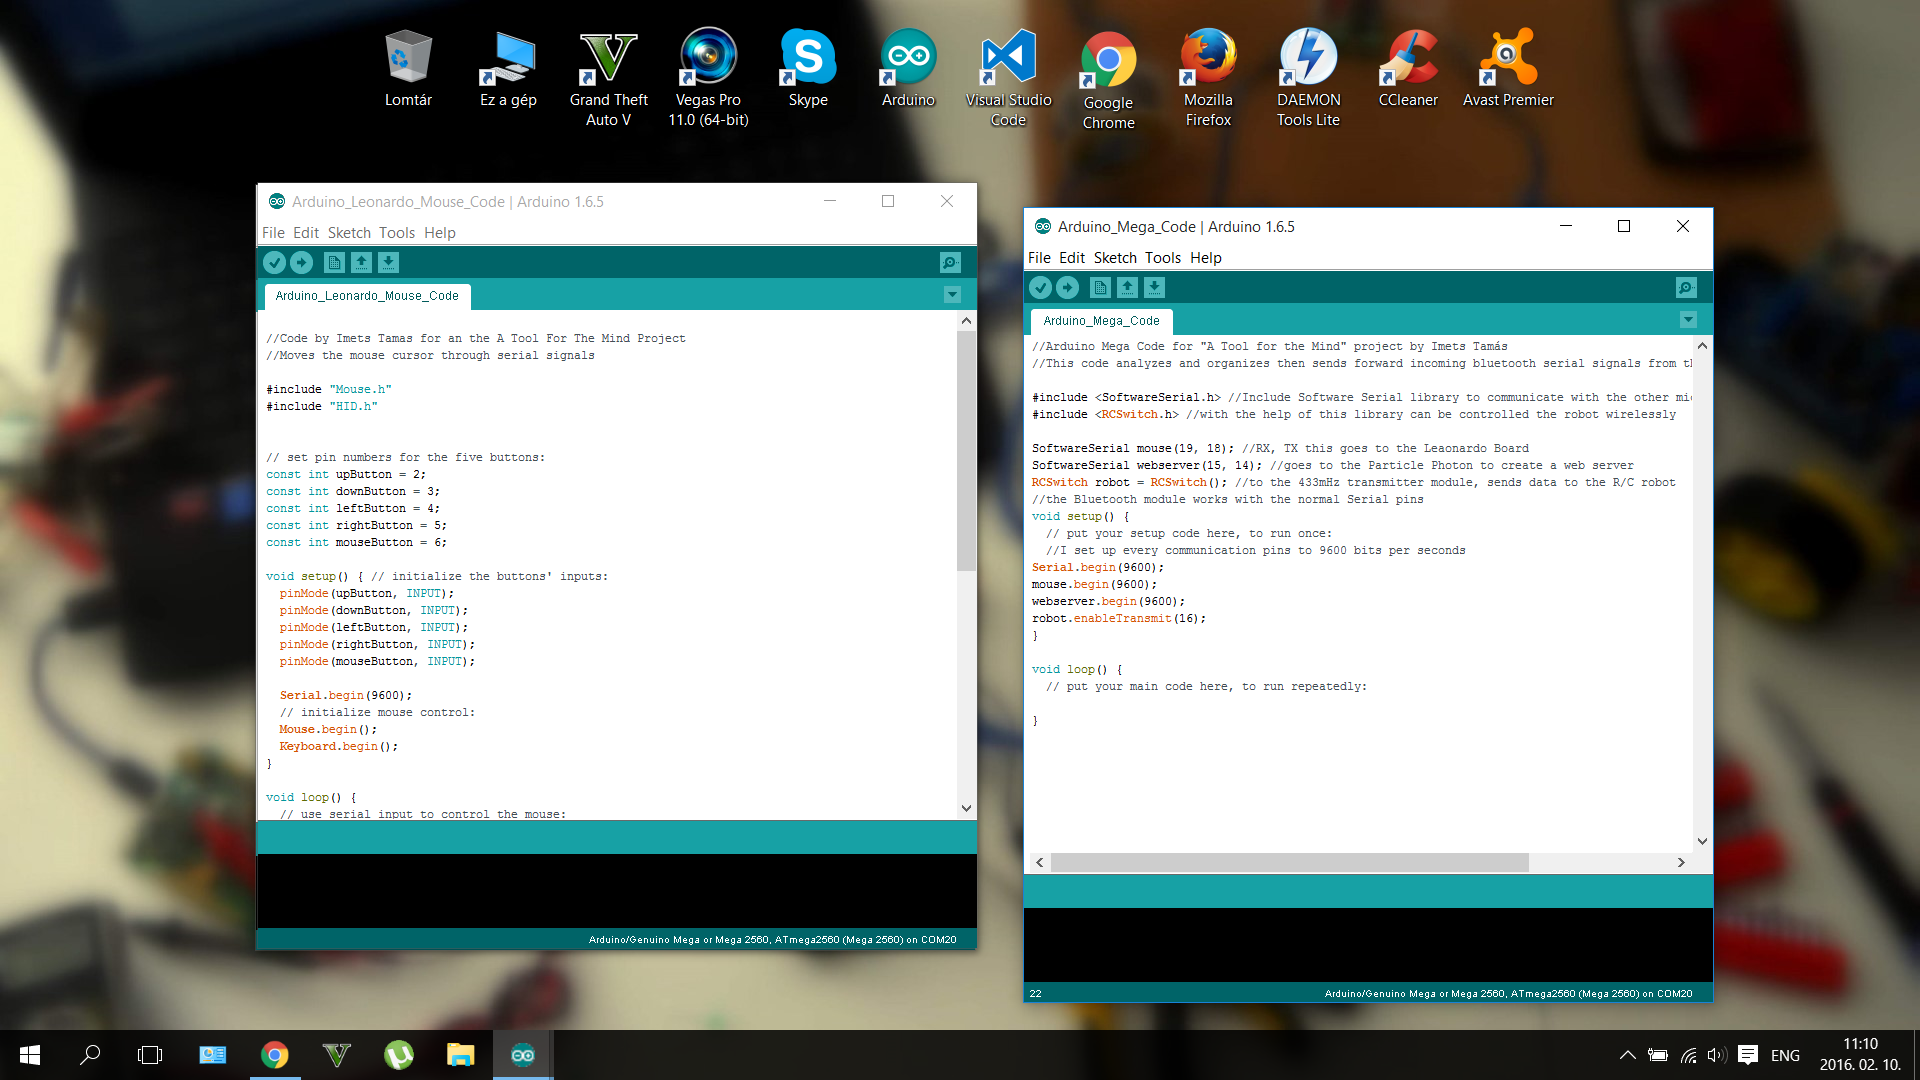Open Tools menu in Leonardo Mouse window

click(396, 233)
